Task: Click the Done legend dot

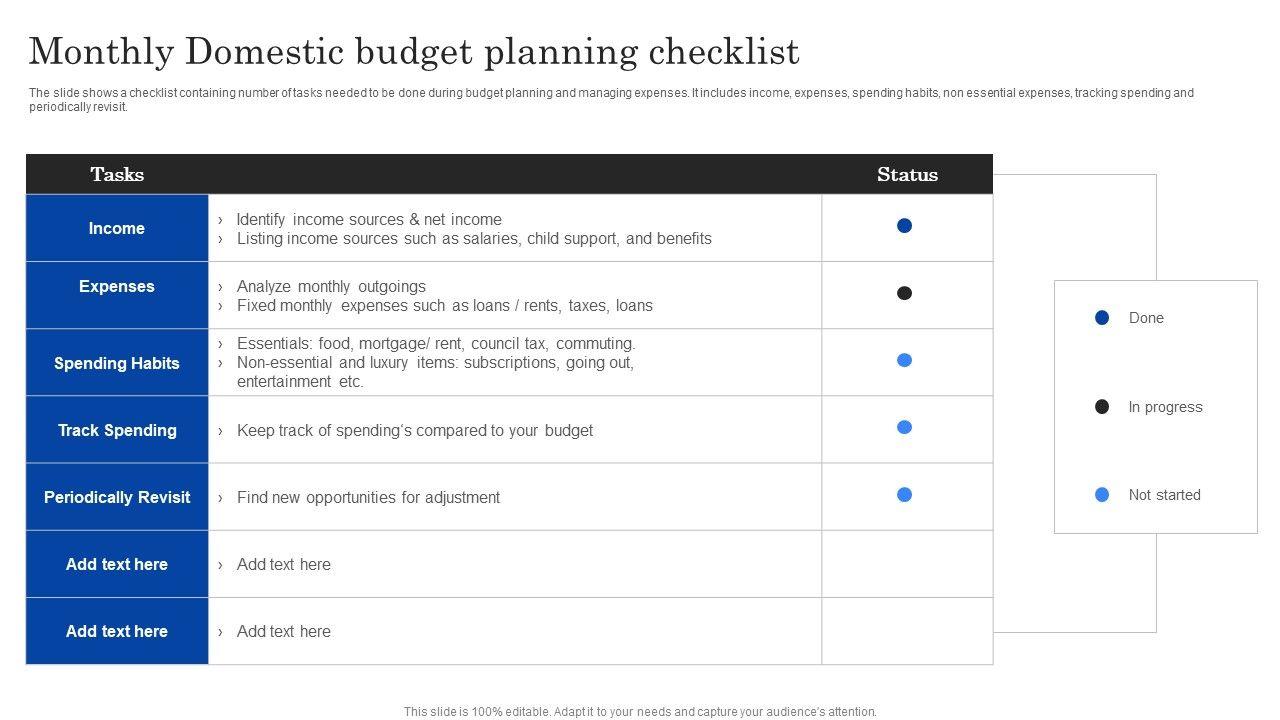Action: pyautogui.click(x=1102, y=318)
